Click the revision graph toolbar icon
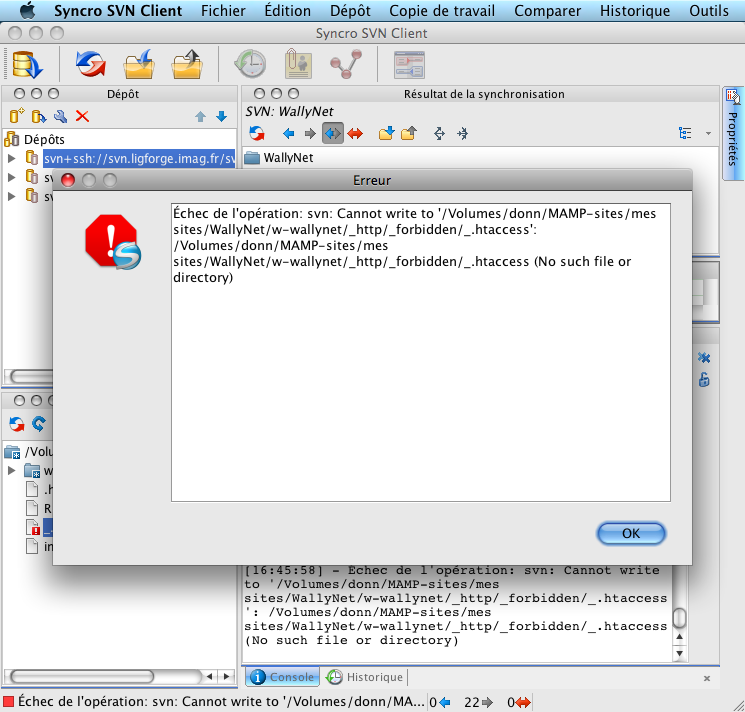 pos(346,64)
